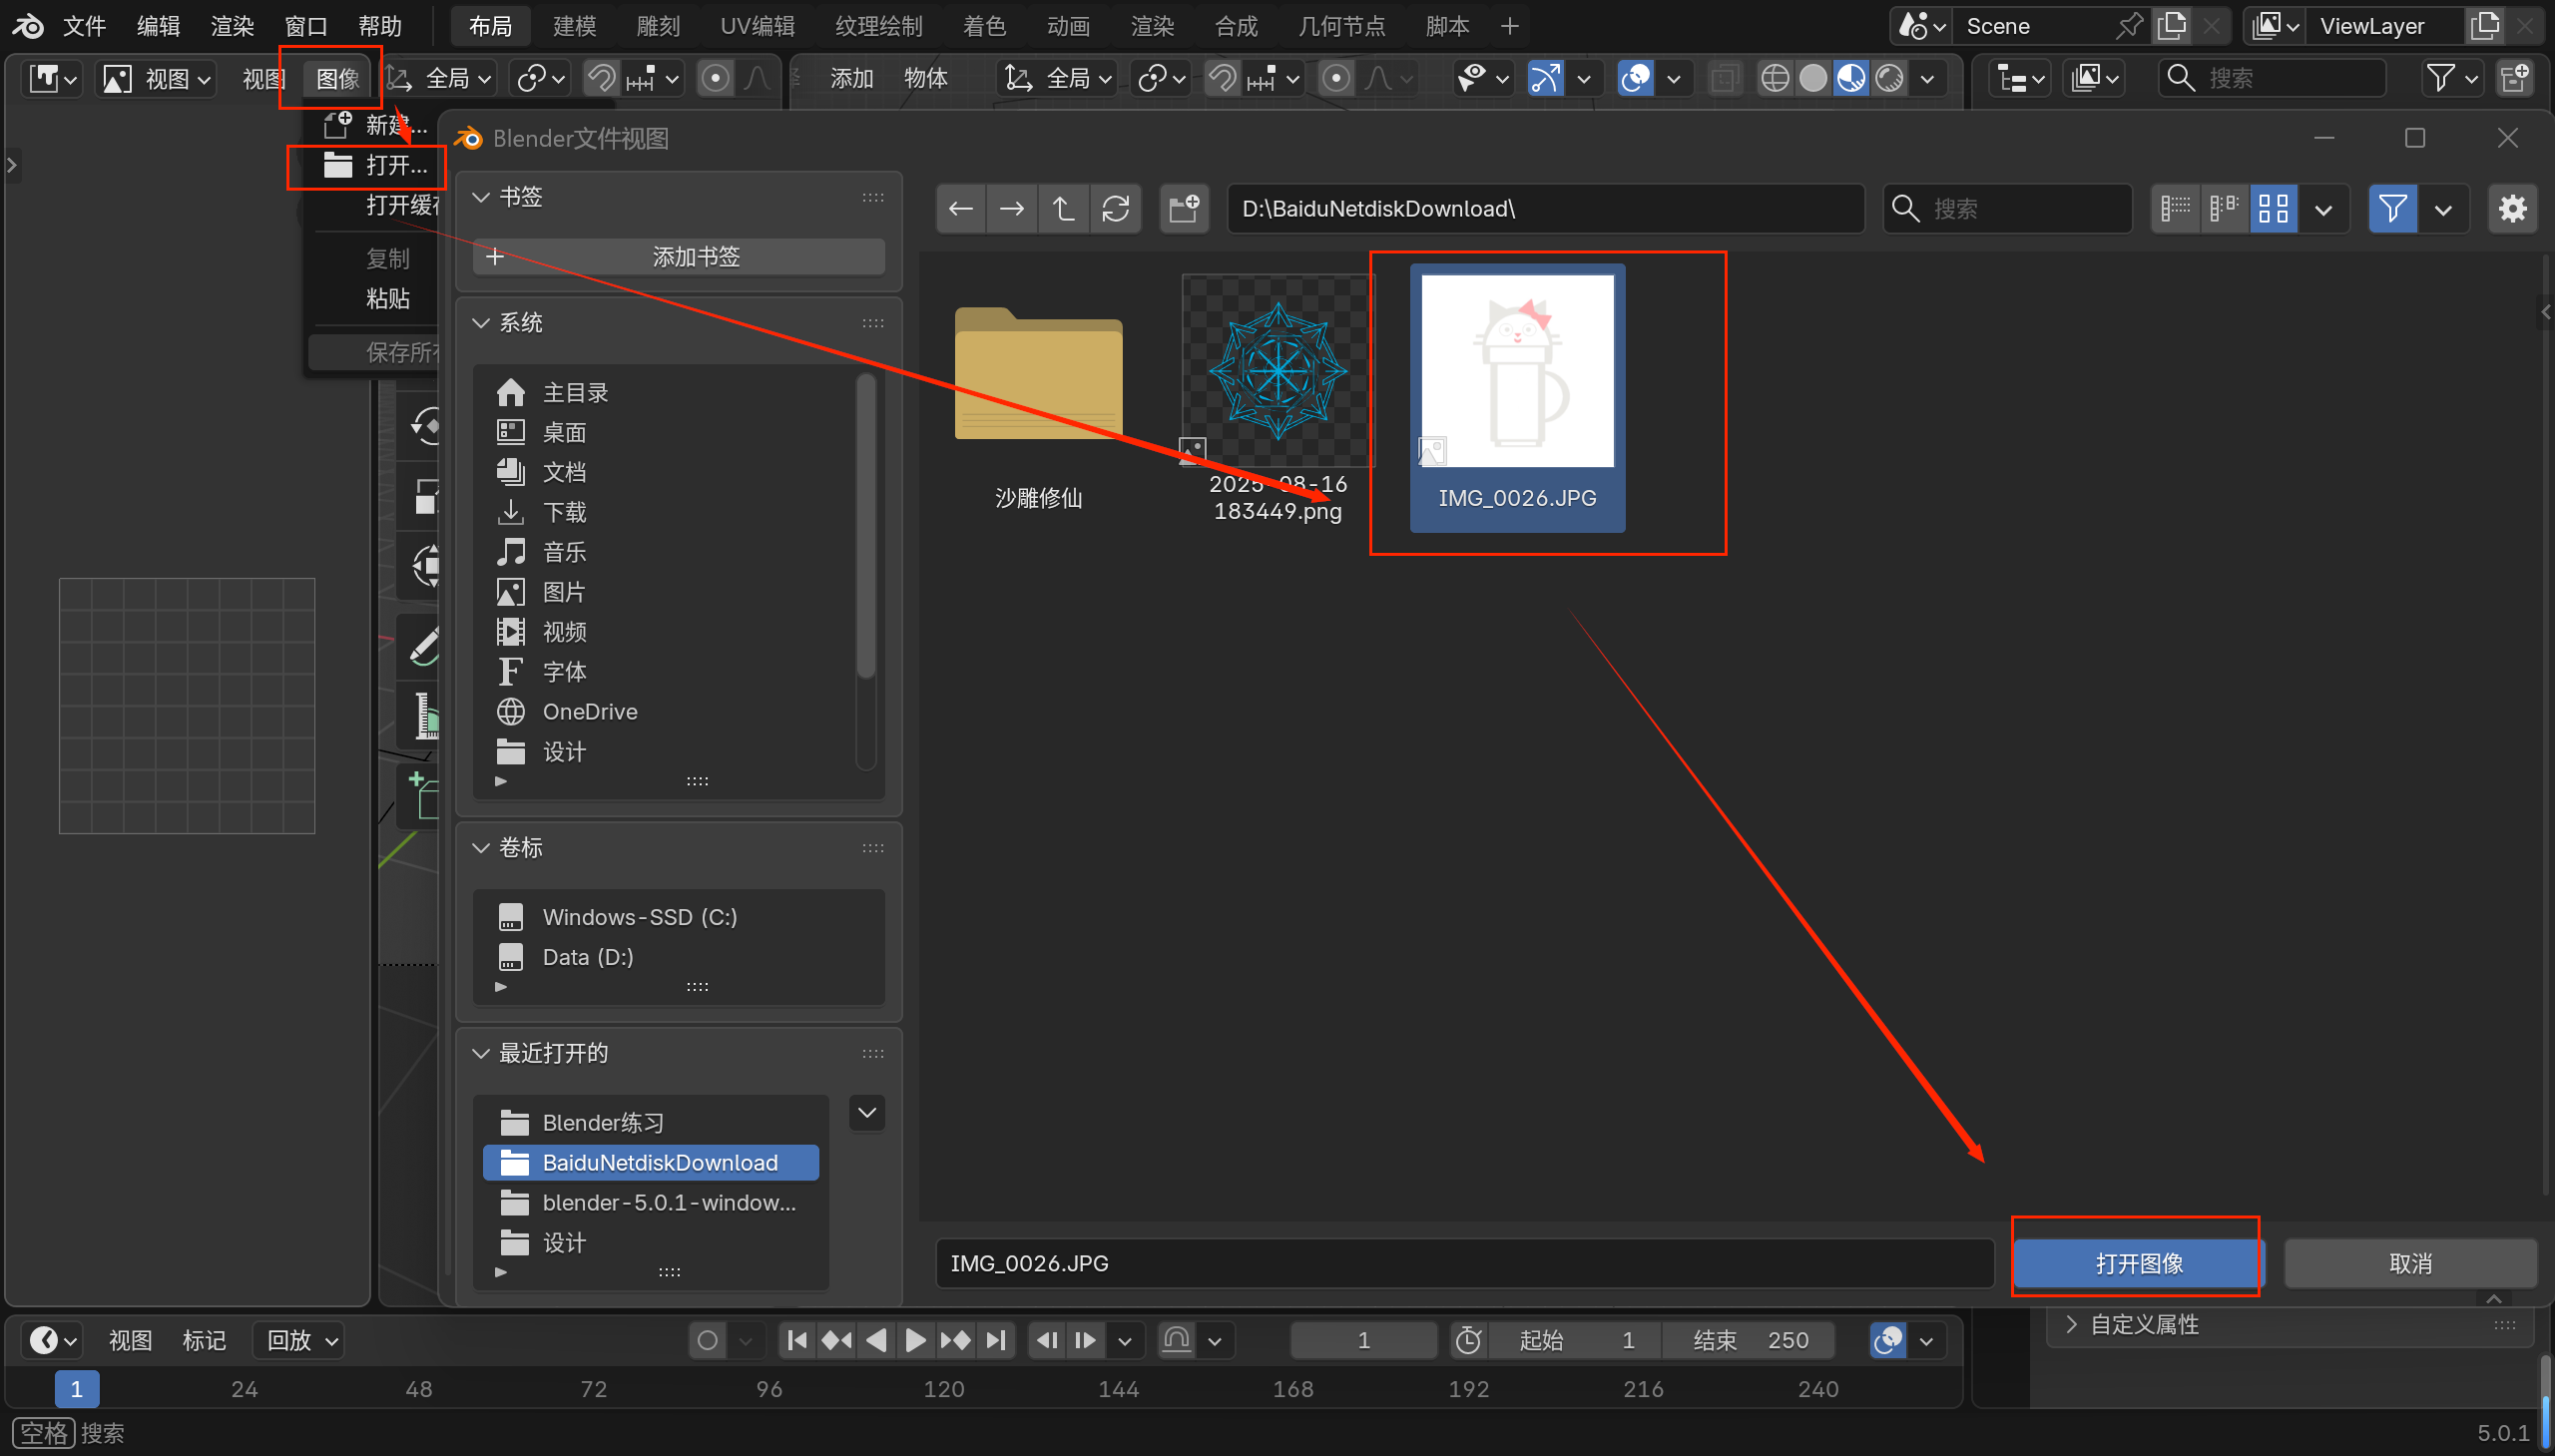The height and width of the screenshot is (1456, 2555).
Task: Switch to thumbnail display mode icon
Action: pyautogui.click(x=2273, y=209)
